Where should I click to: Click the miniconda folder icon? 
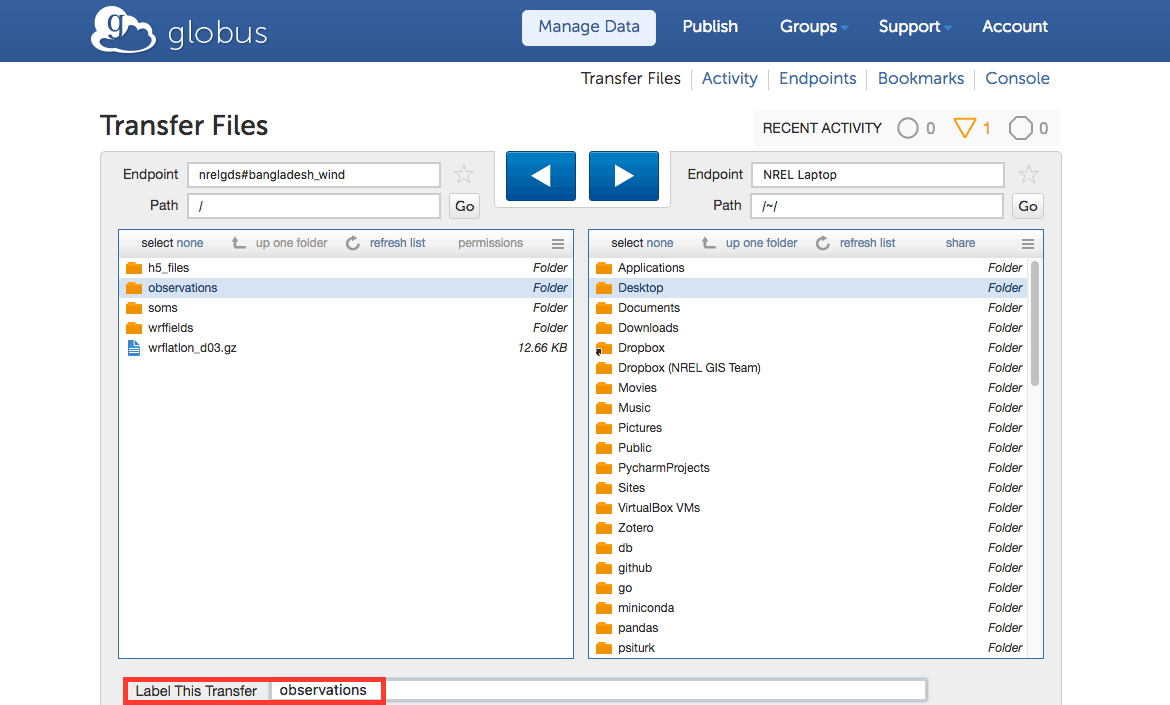[604, 608]
